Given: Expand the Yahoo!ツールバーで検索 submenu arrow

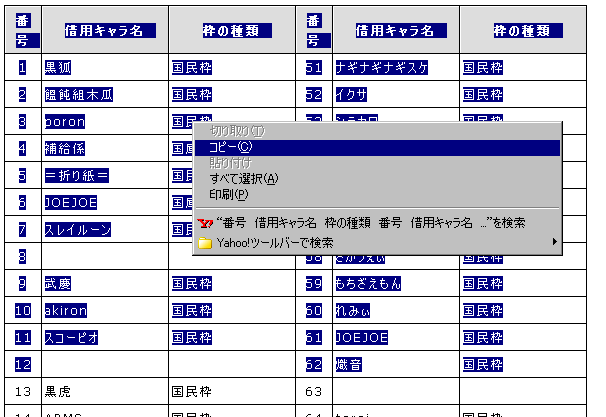Looking at the screenshot, I should 555,242.
